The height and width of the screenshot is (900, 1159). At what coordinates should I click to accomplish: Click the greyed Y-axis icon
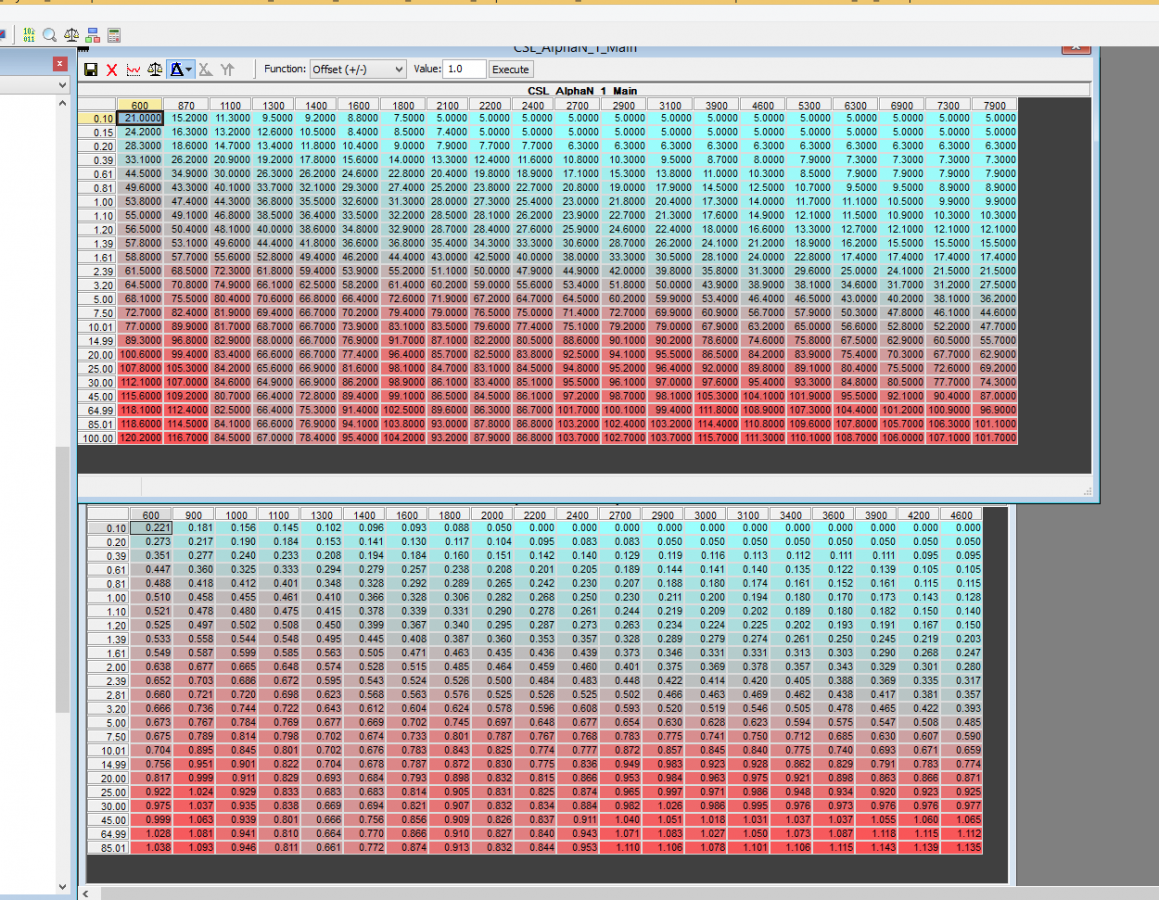227,69
